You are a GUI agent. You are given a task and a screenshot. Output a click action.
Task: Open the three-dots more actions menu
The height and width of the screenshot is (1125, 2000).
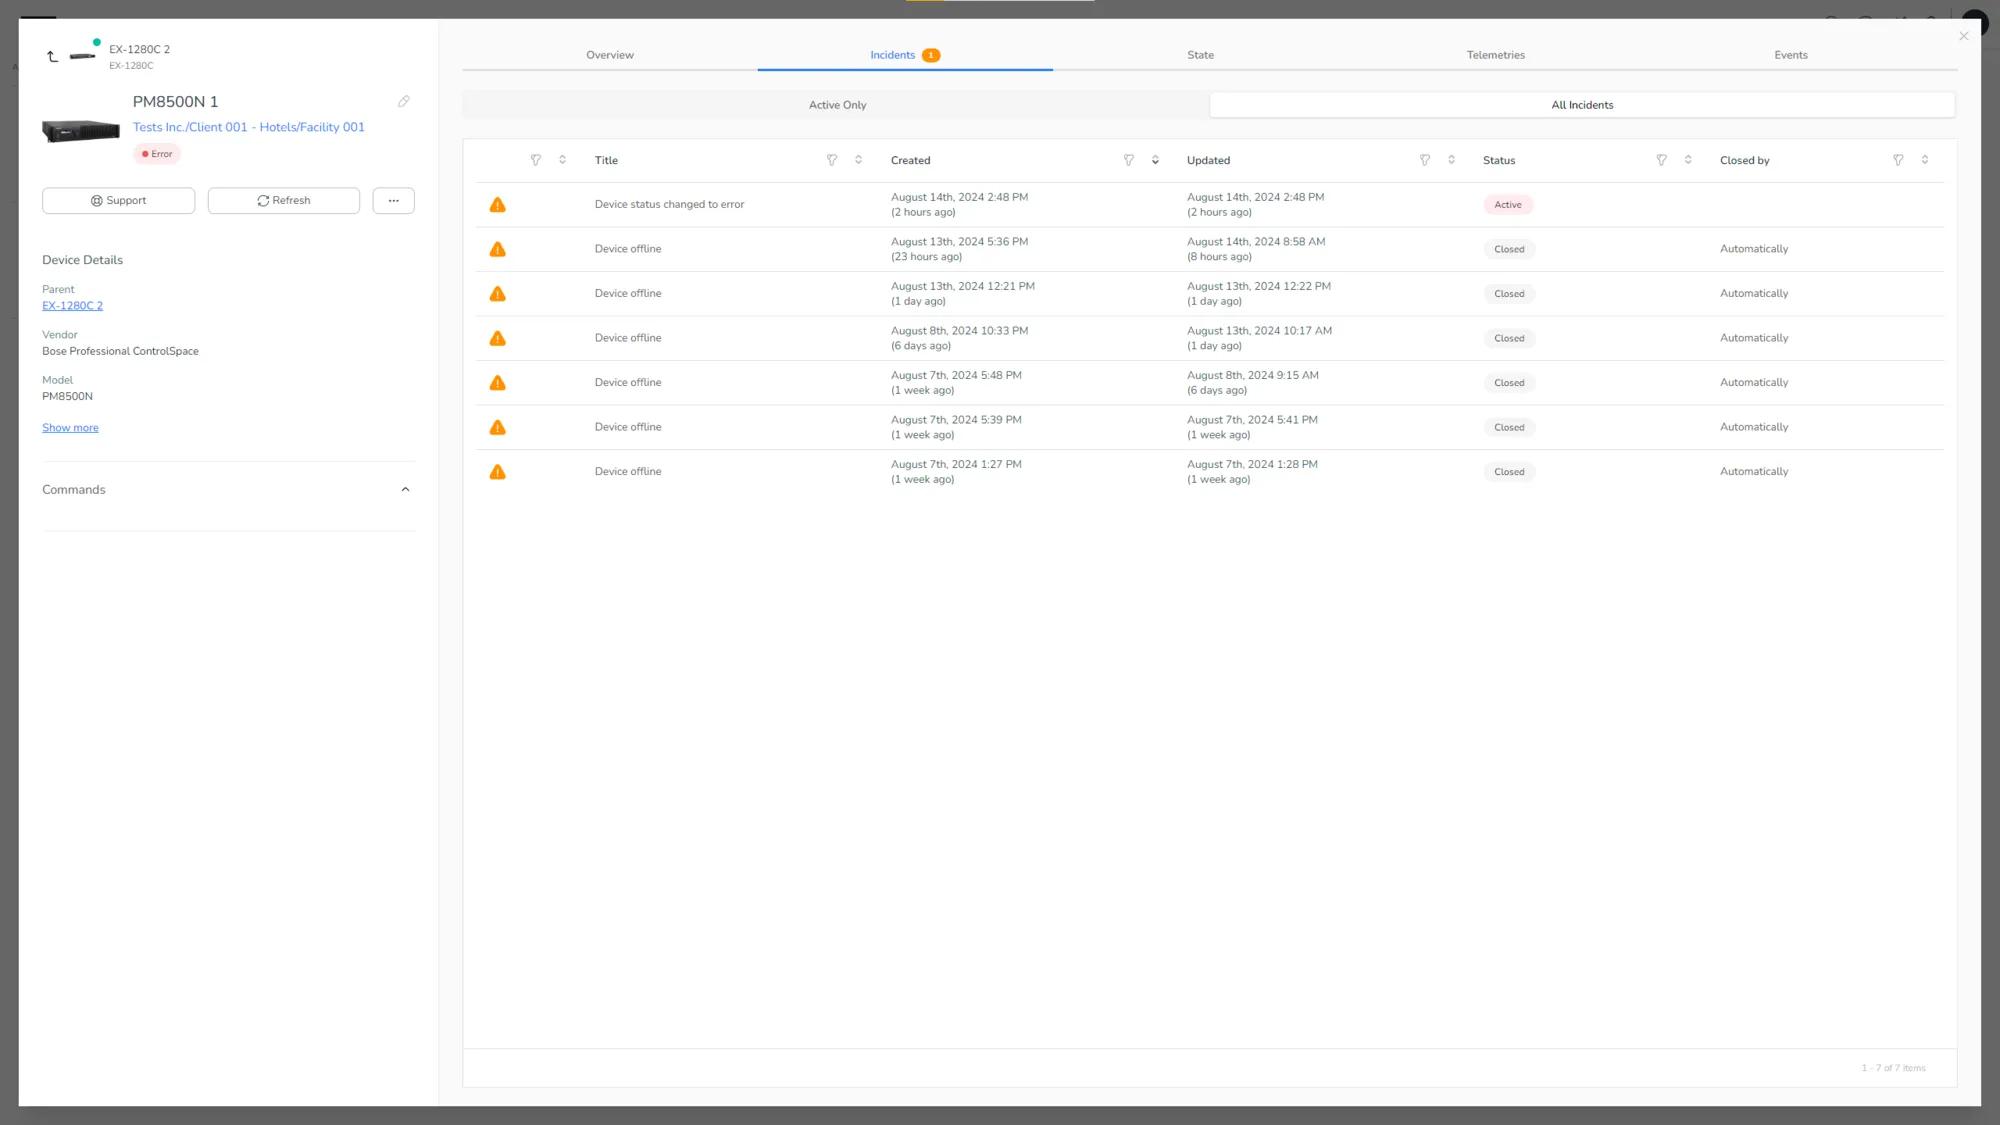[x=394, y=201]
